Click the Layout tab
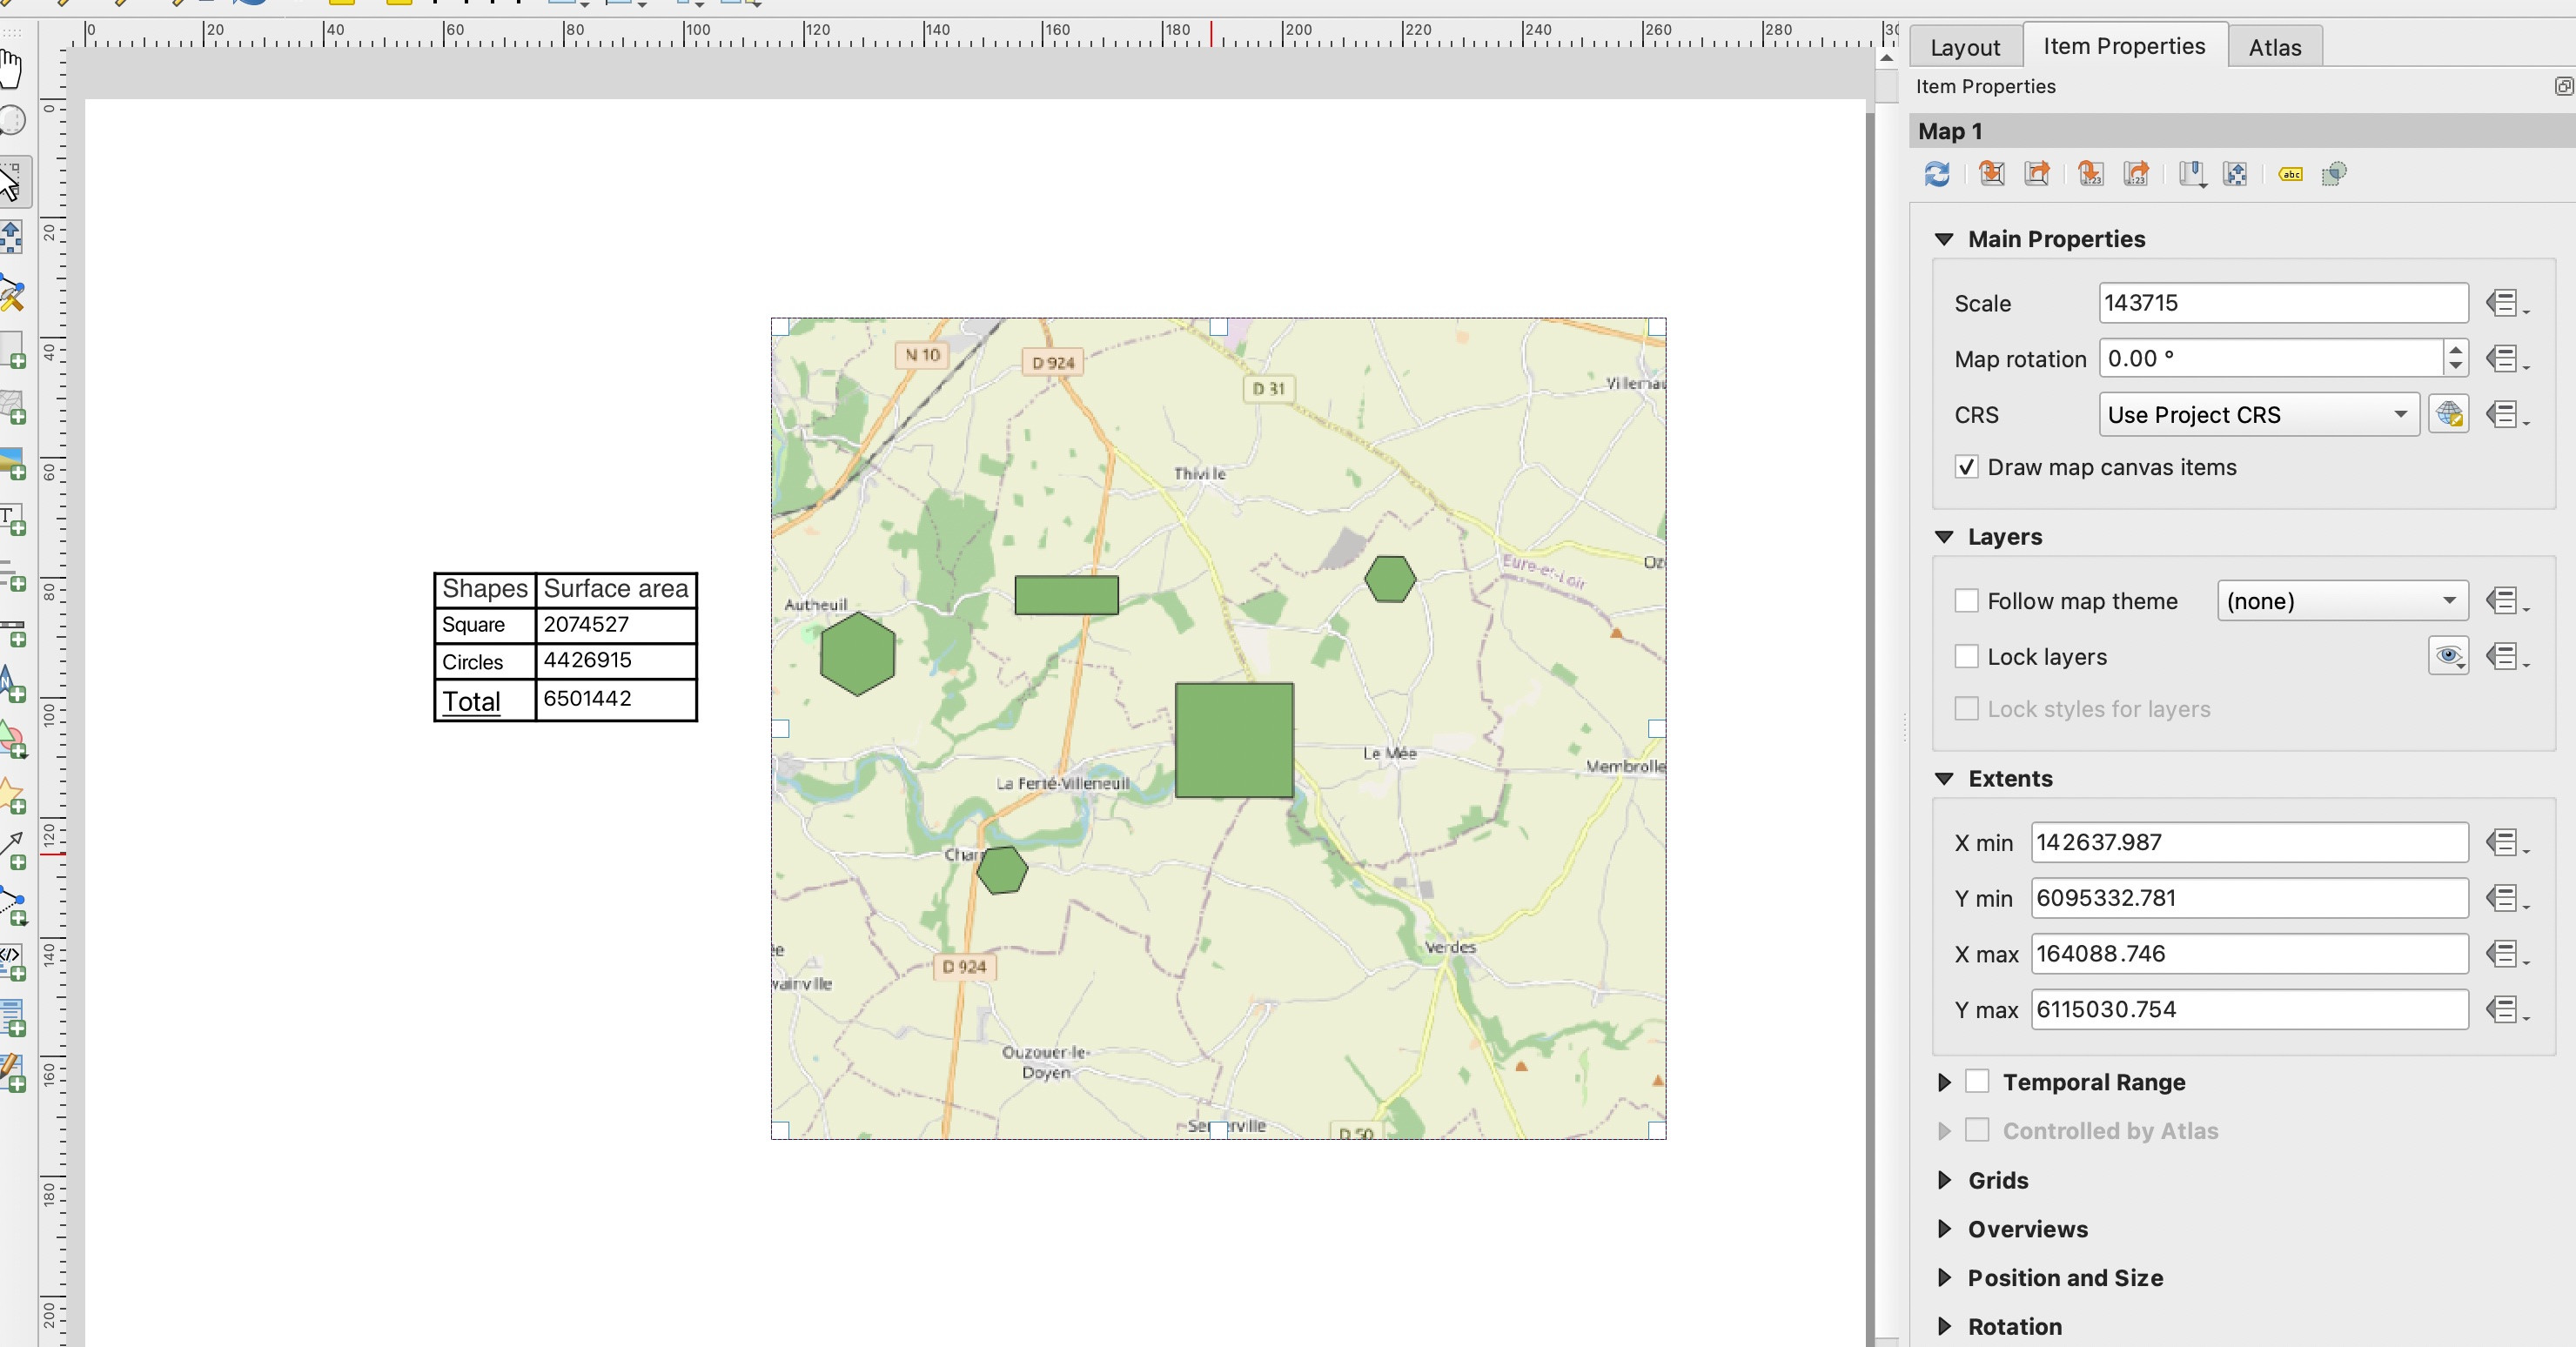This screenshot has height=1347, width=2576. pyautogui.click(x=1964, y=46)
